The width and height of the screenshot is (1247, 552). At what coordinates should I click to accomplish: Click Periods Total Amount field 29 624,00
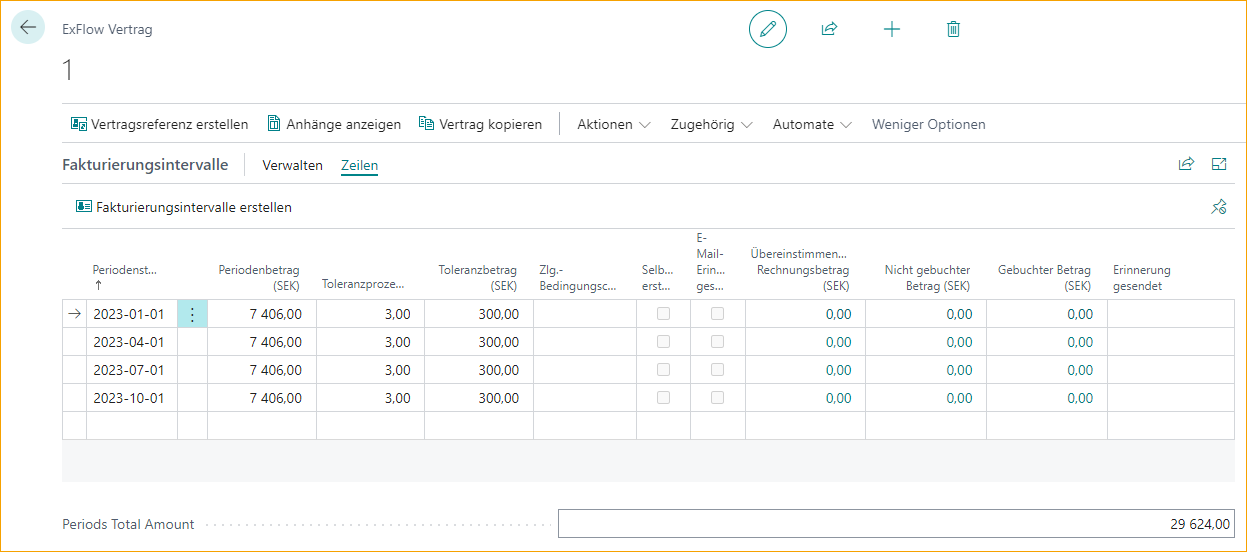896,524
